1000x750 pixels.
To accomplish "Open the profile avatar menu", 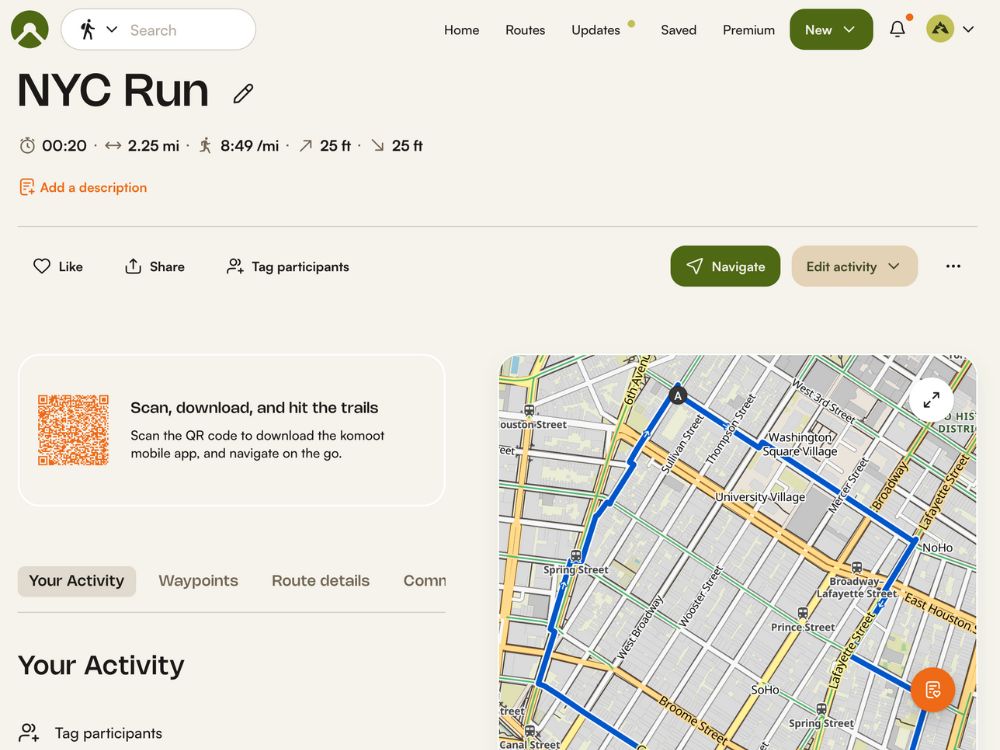I will [x=949, y=30].
